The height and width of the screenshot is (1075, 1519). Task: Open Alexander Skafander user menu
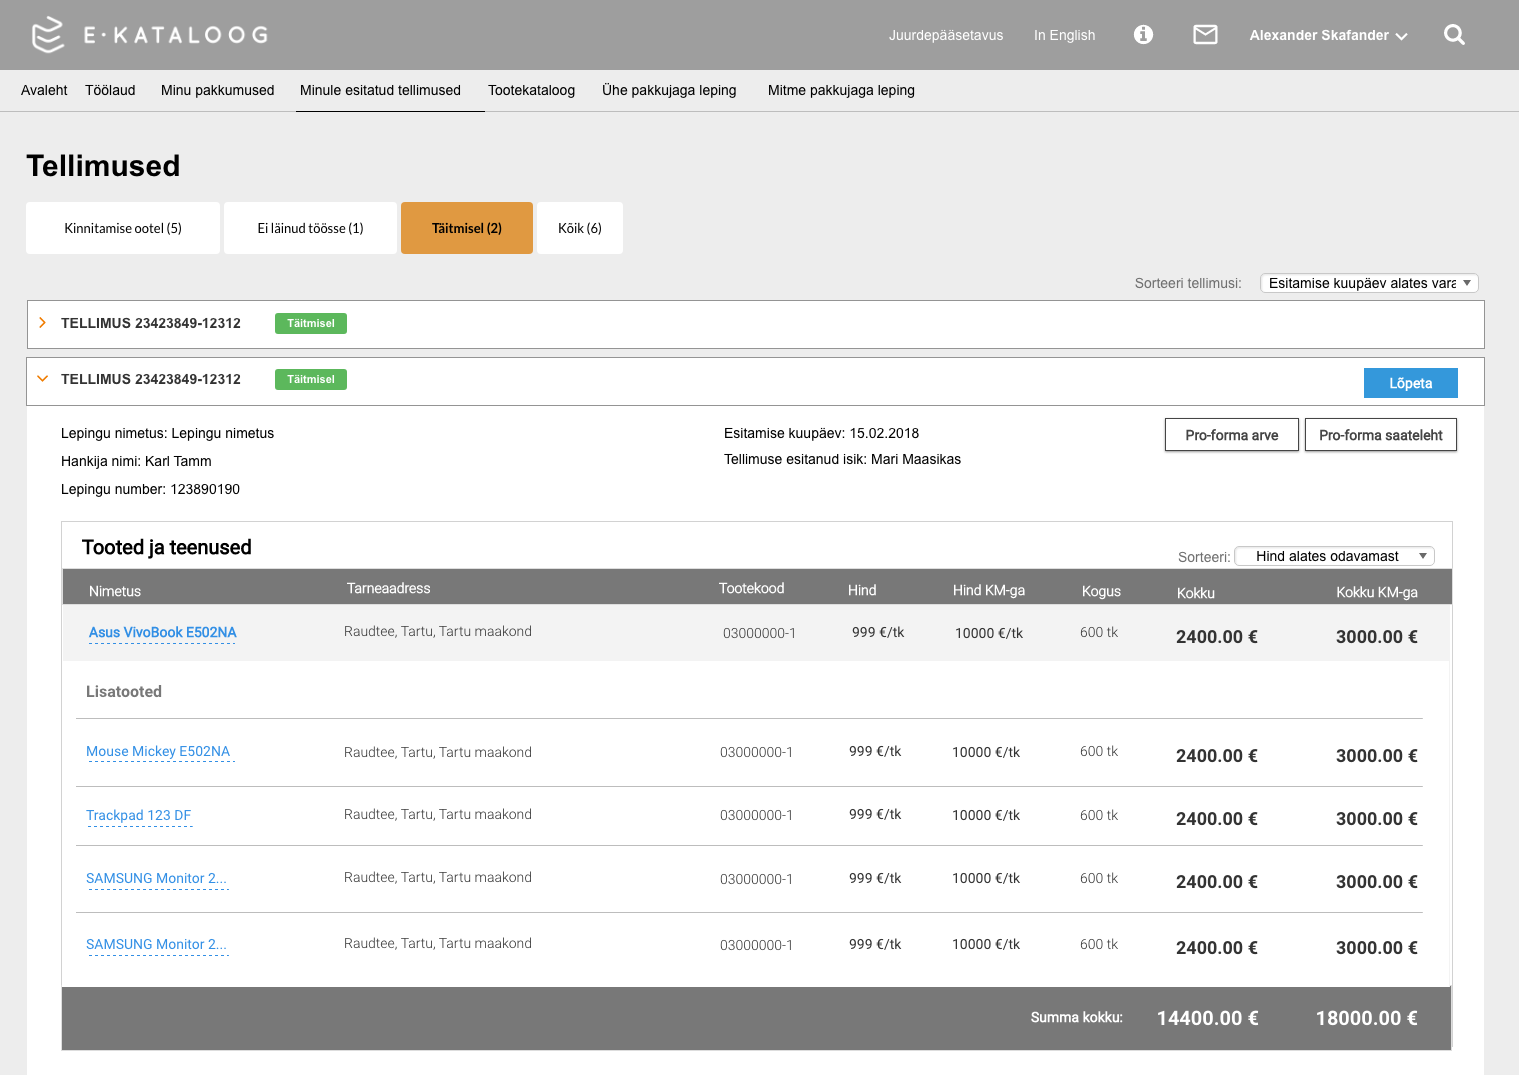click(x=1327, y=35)
